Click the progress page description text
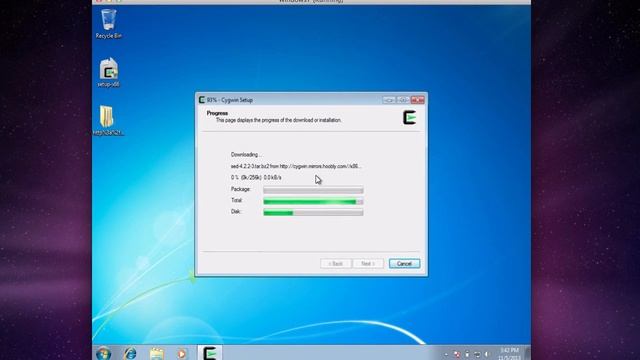 [278, 120]
